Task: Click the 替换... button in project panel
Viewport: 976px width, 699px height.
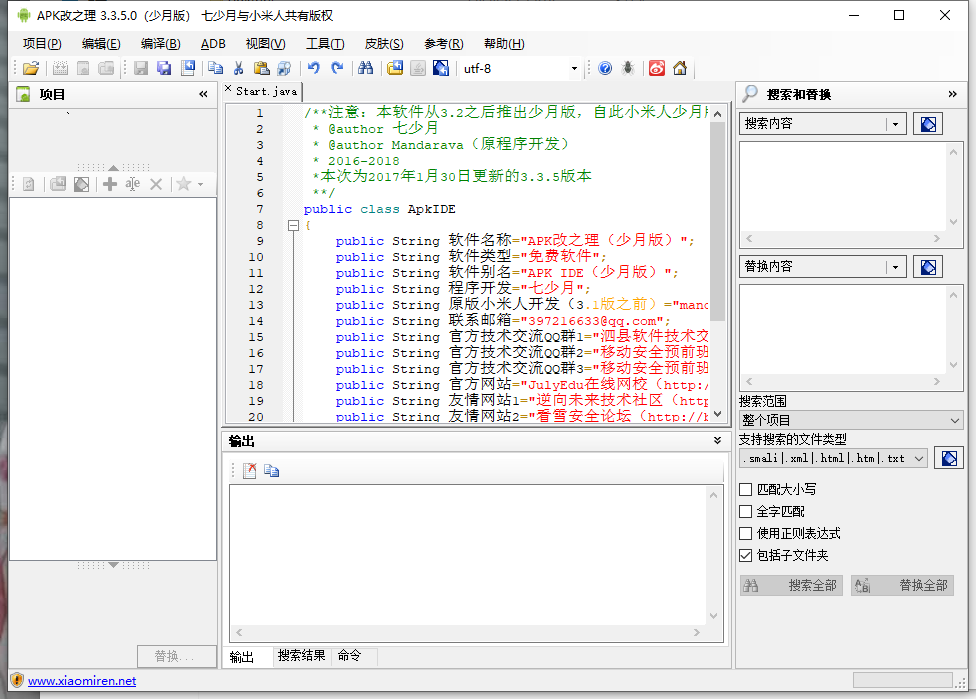Action: click(x=176, y=656)
